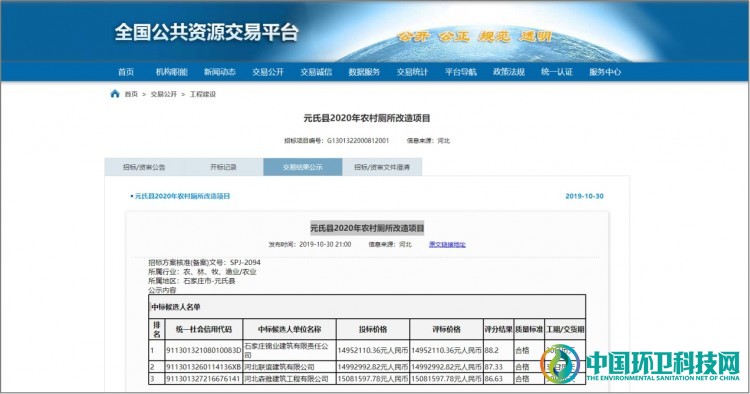This screenshot has width=750, height=394.
Task: Click the project number G1301322000812001
Action: coord(358,141)
